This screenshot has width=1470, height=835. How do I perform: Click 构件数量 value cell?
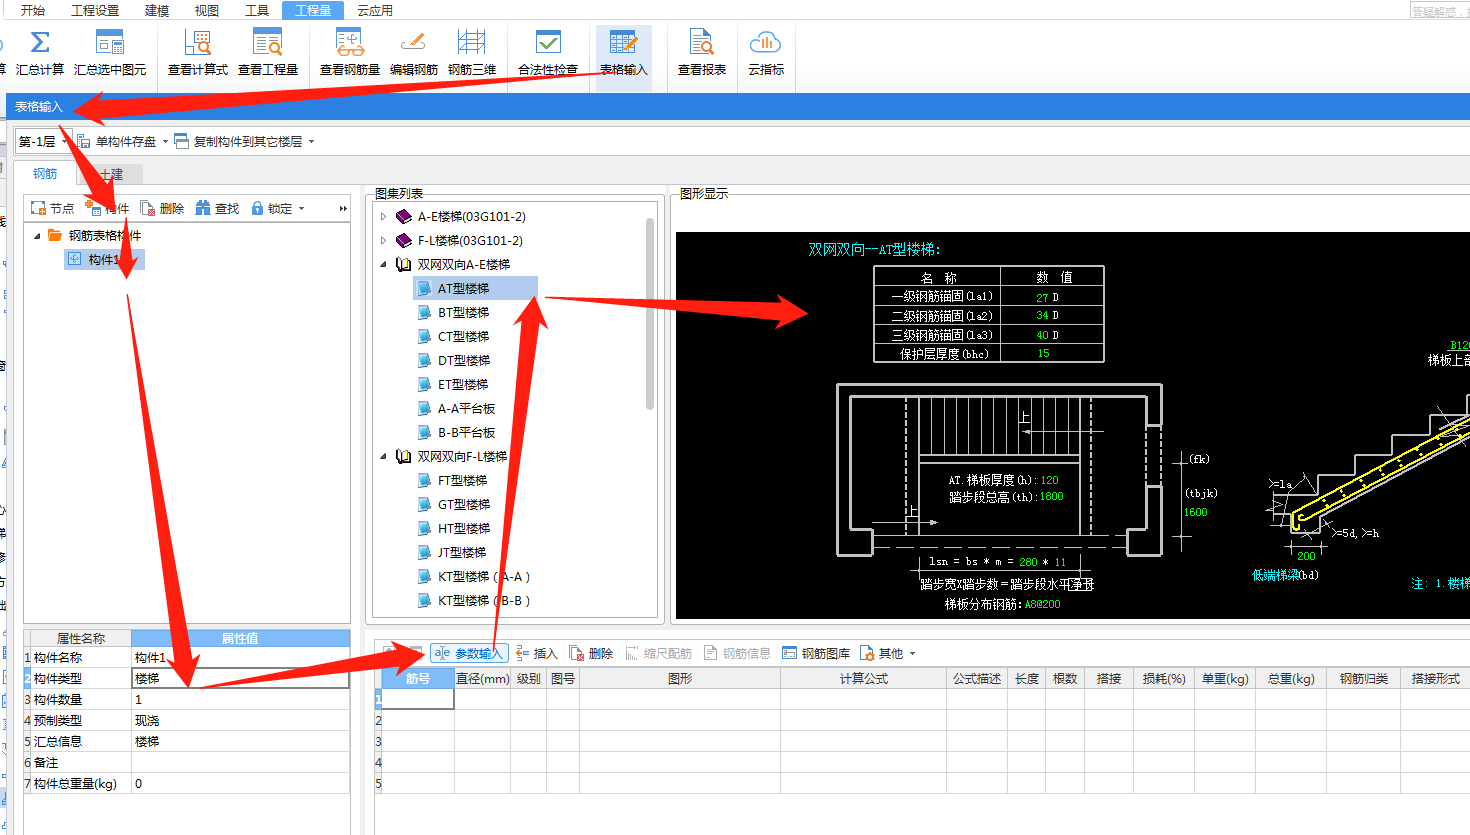tap(240, 700)
